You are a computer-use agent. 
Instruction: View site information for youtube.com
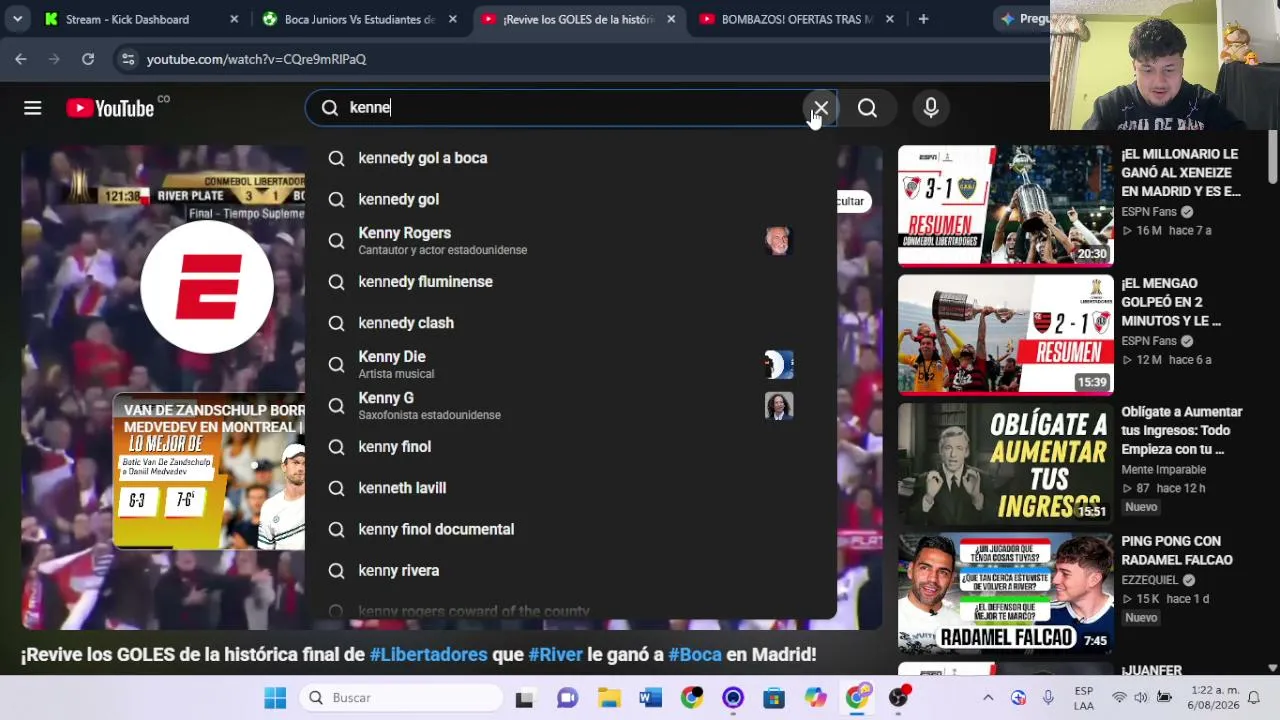[128, 59]
